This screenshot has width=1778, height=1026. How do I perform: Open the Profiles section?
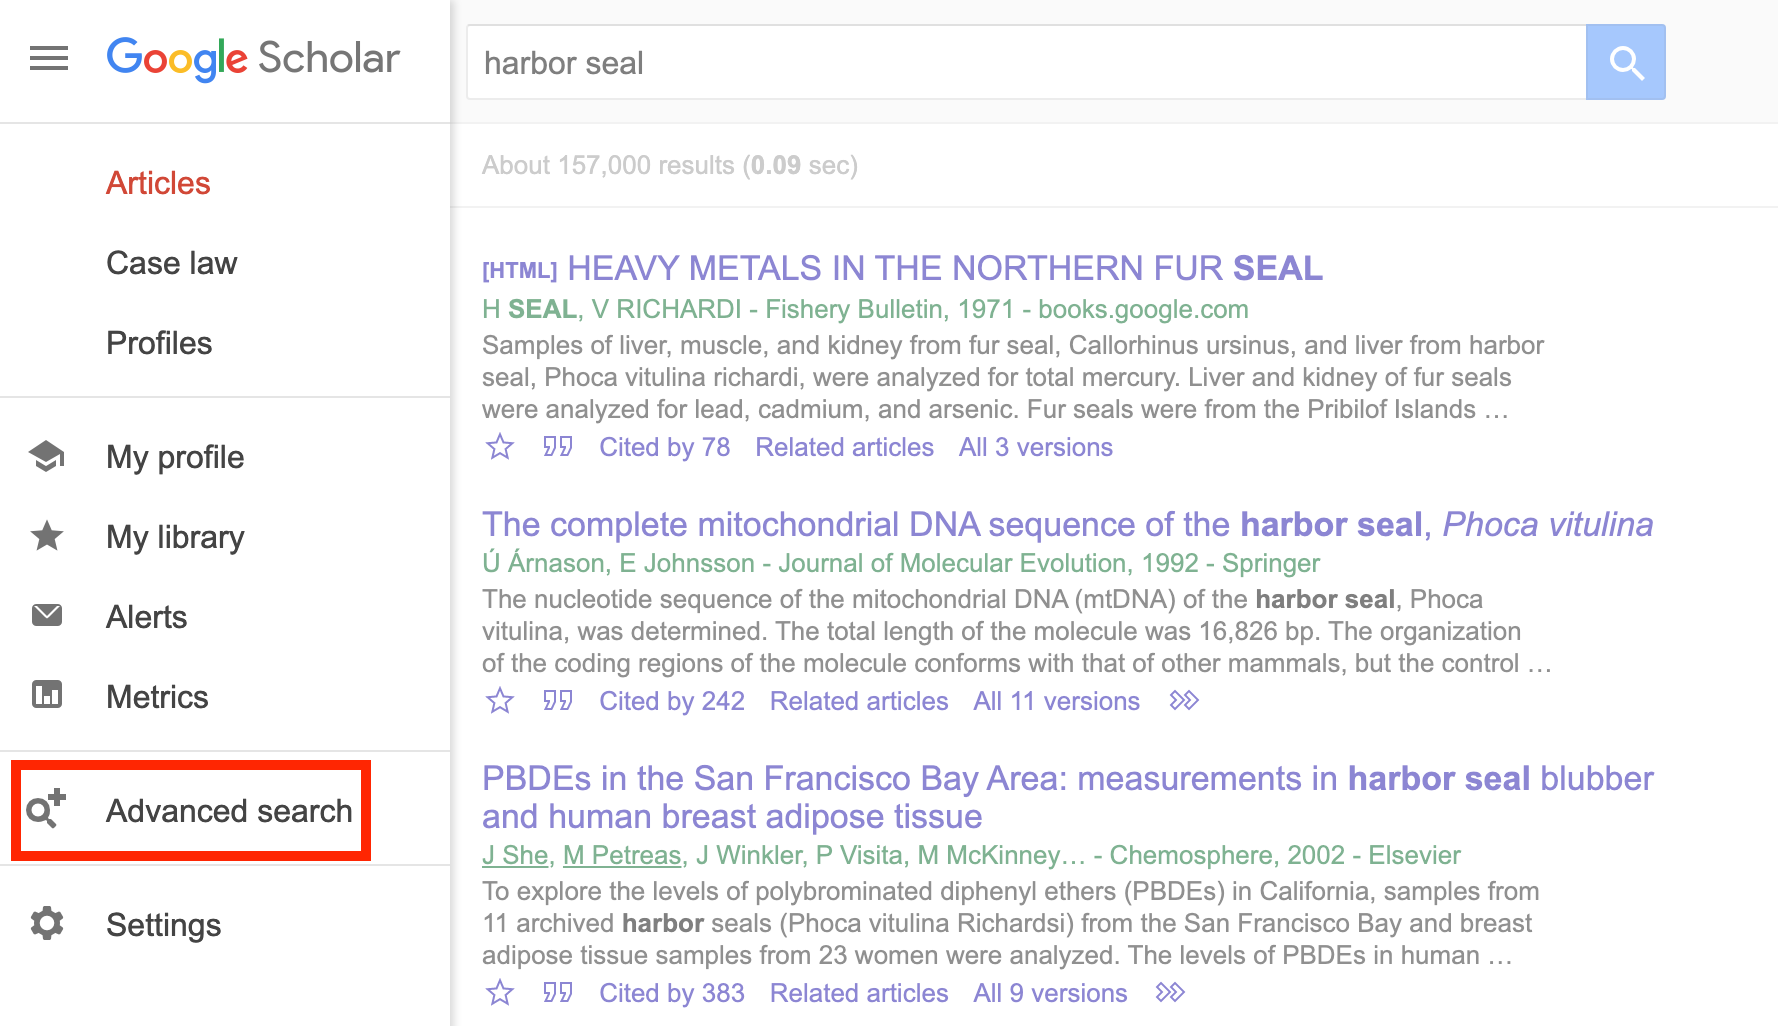(x=159, y=343)
